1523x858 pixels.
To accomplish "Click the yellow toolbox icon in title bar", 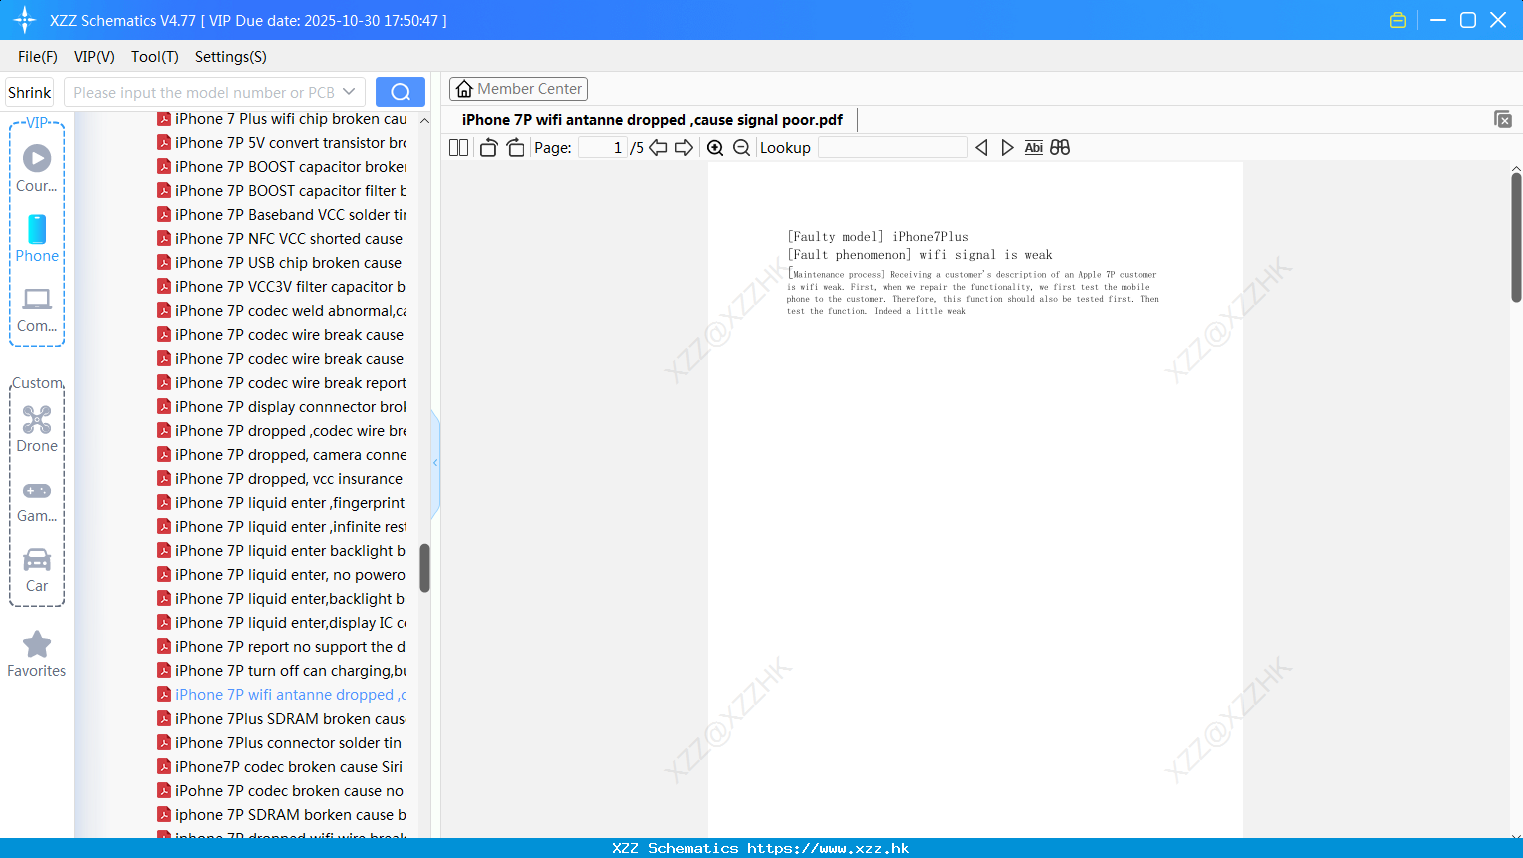I will (1398, 20).
